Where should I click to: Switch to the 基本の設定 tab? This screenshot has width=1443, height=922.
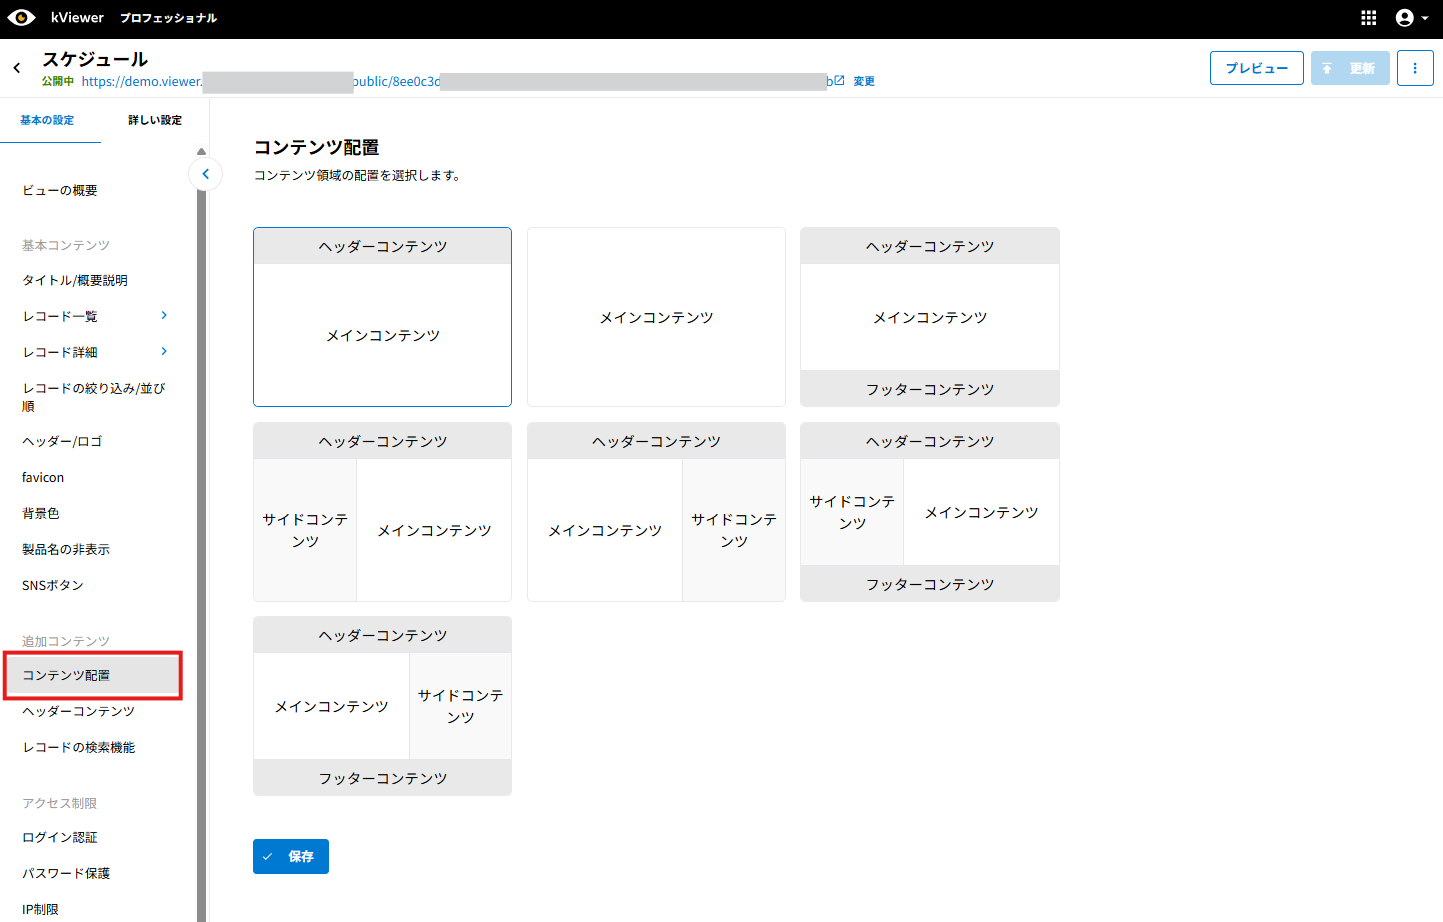click(x=47, y=120)
